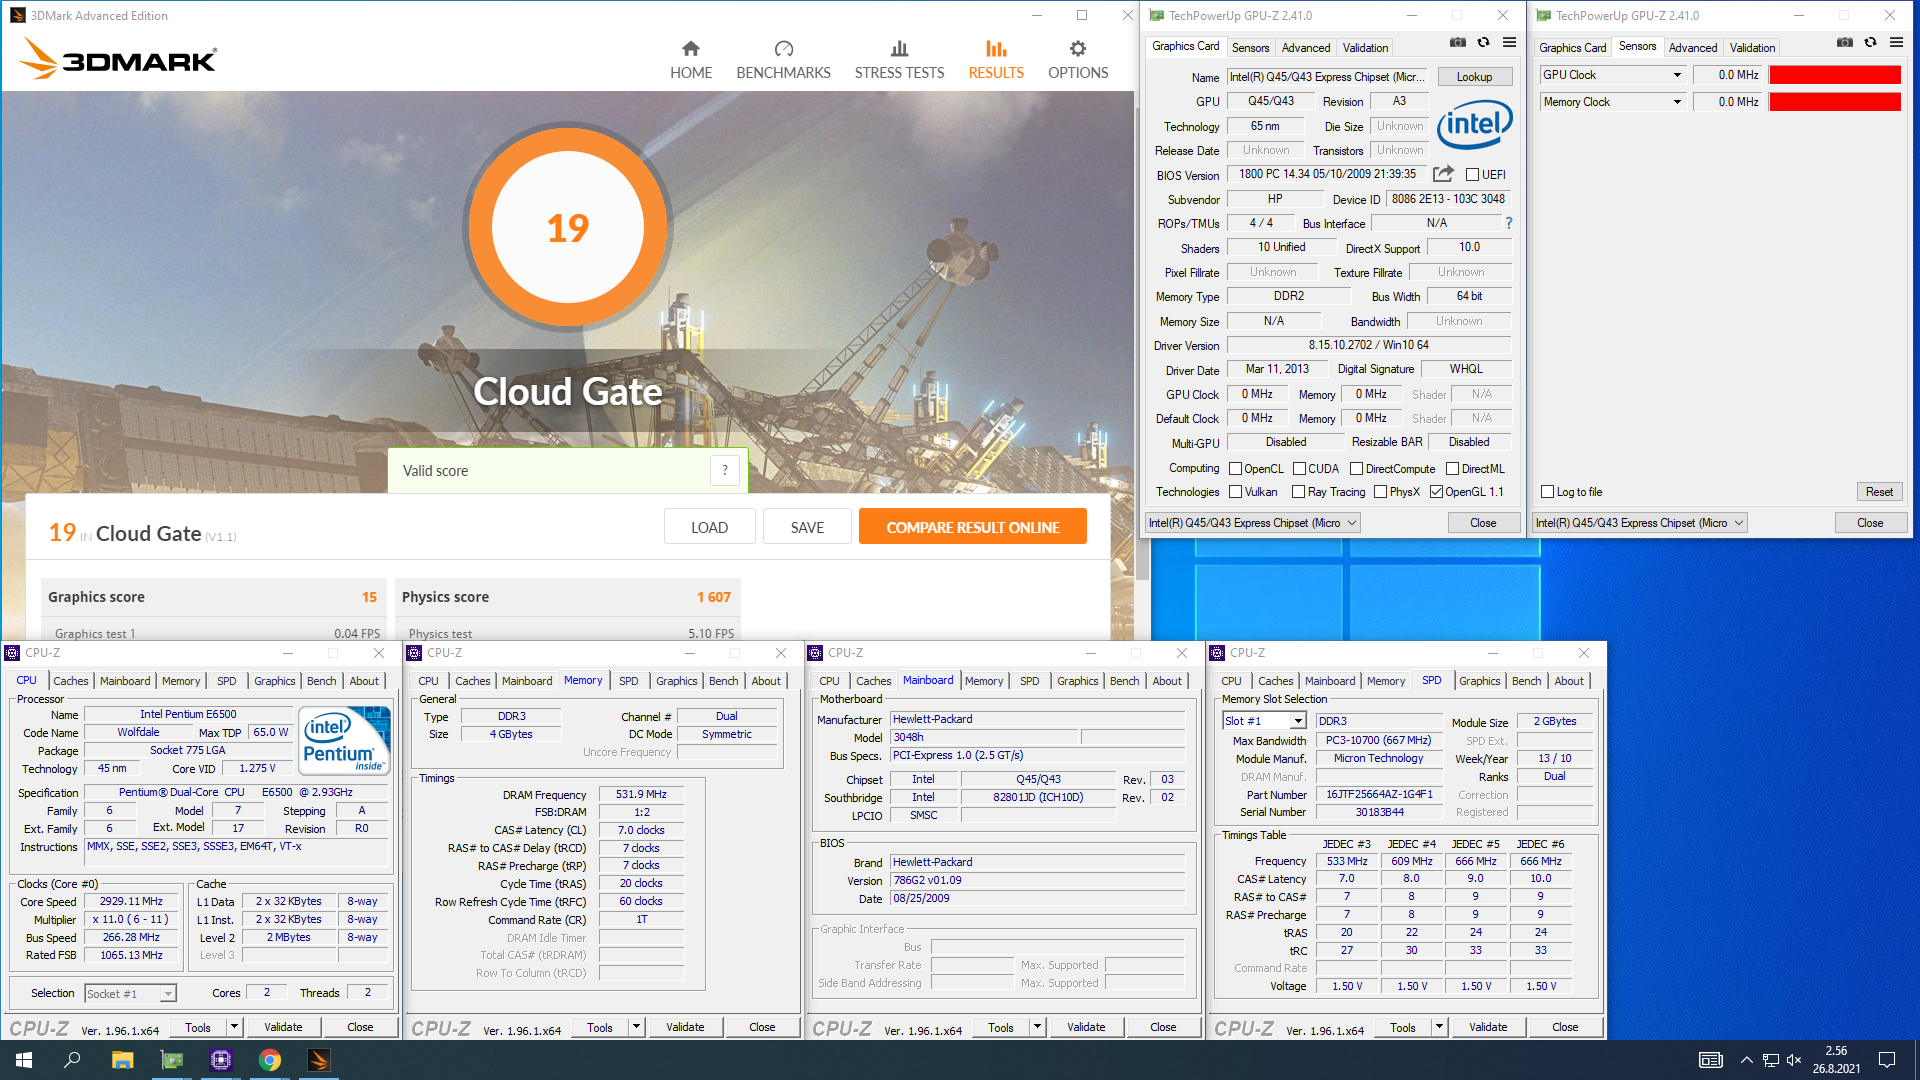The image size is (1920, 1080).
Task: Click the 3DMark logo
Action: (118, 59)
